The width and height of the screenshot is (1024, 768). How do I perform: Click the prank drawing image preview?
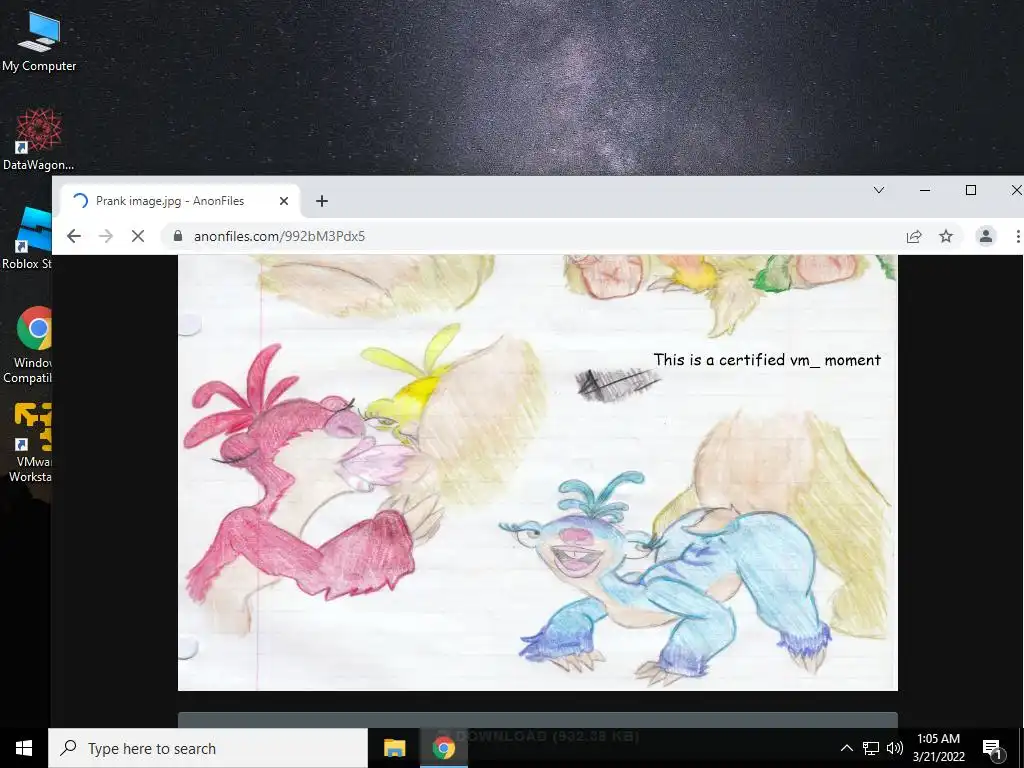(537, 473)
